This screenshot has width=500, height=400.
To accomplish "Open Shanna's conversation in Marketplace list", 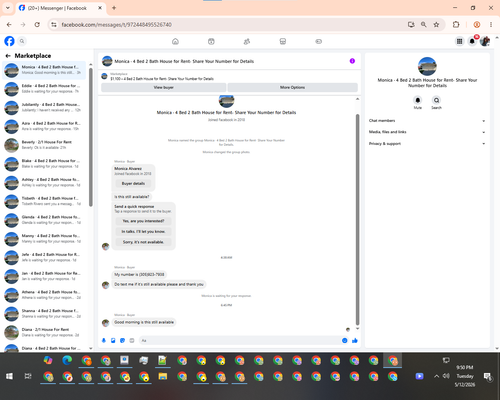I will point(44,313).
